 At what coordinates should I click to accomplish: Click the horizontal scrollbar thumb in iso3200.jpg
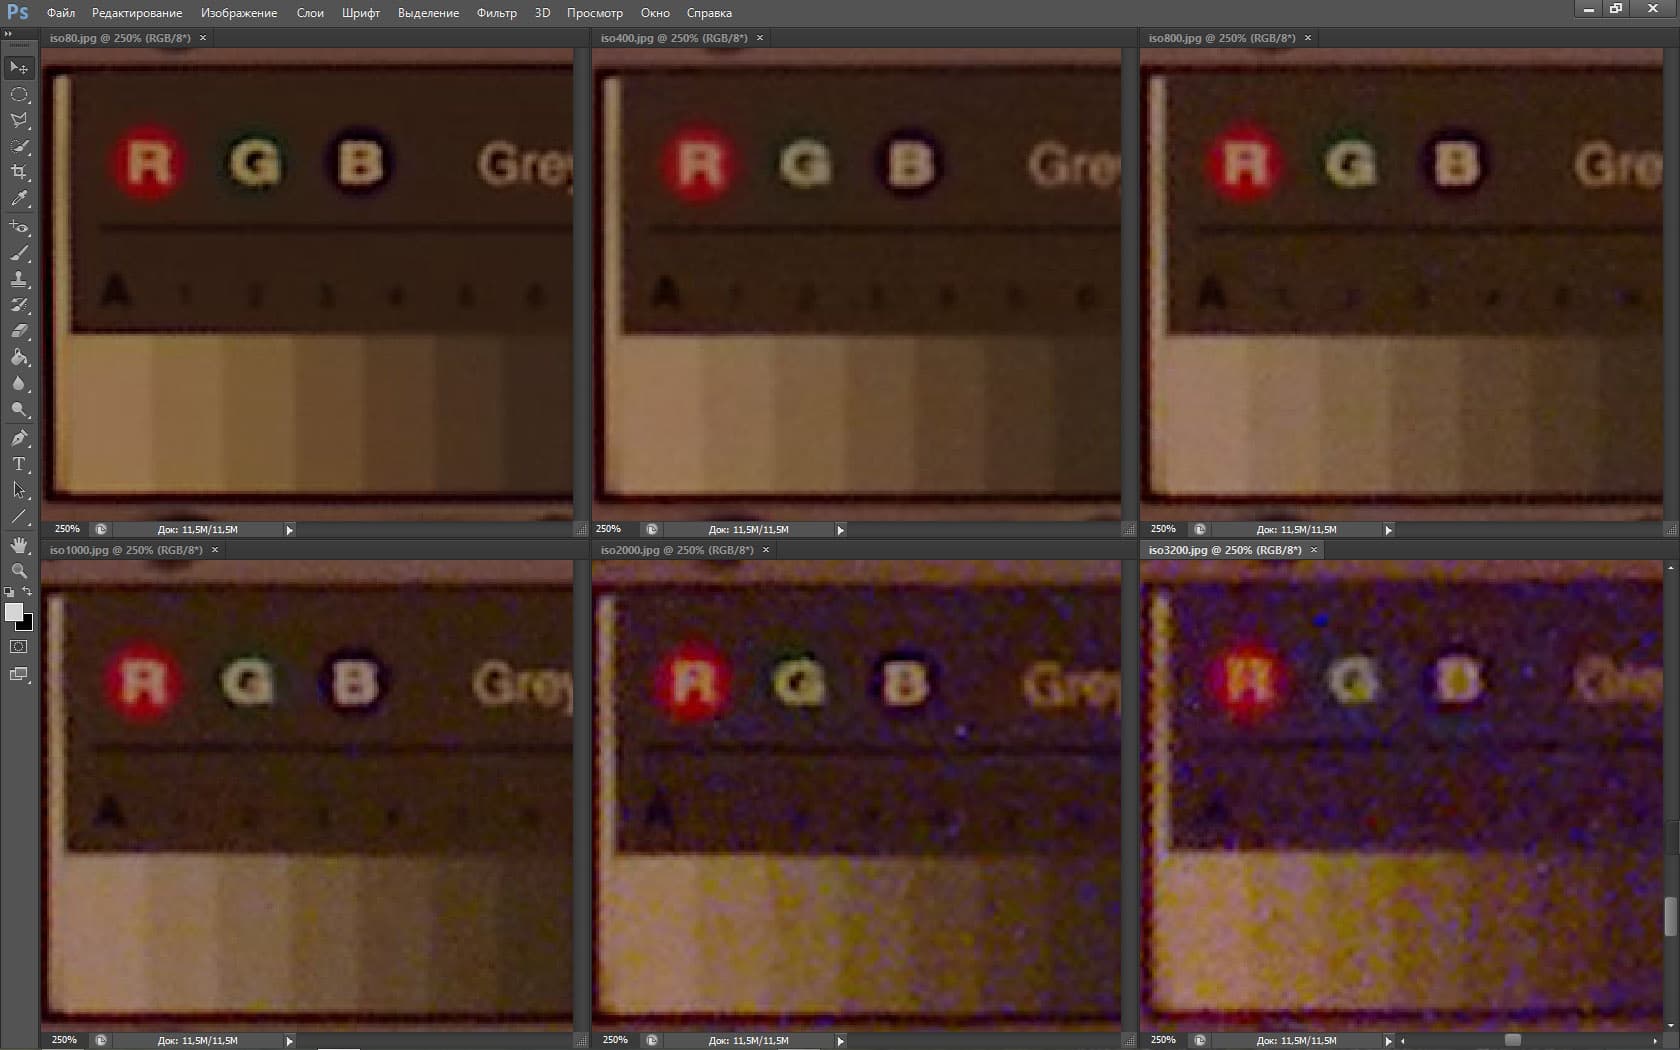pyautogui.click(x=1513, y=1040)
